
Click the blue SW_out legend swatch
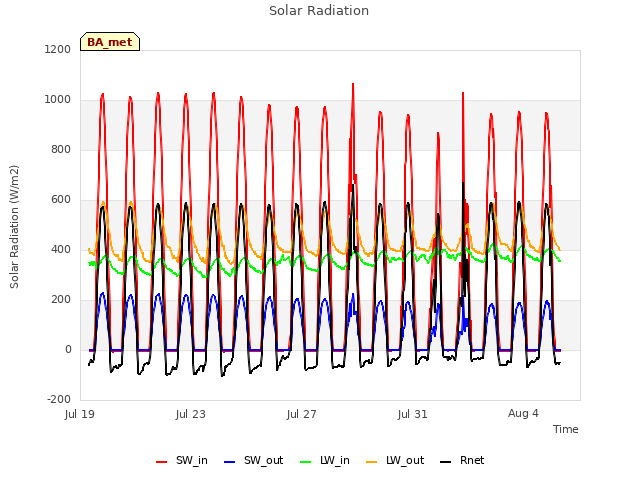pos(230,462)
